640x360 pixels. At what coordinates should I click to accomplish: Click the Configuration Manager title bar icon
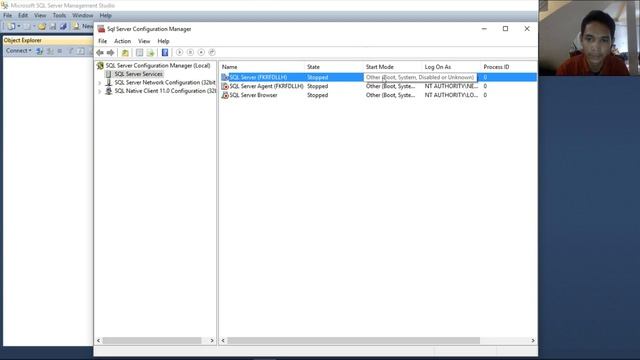tap(101, 29)
